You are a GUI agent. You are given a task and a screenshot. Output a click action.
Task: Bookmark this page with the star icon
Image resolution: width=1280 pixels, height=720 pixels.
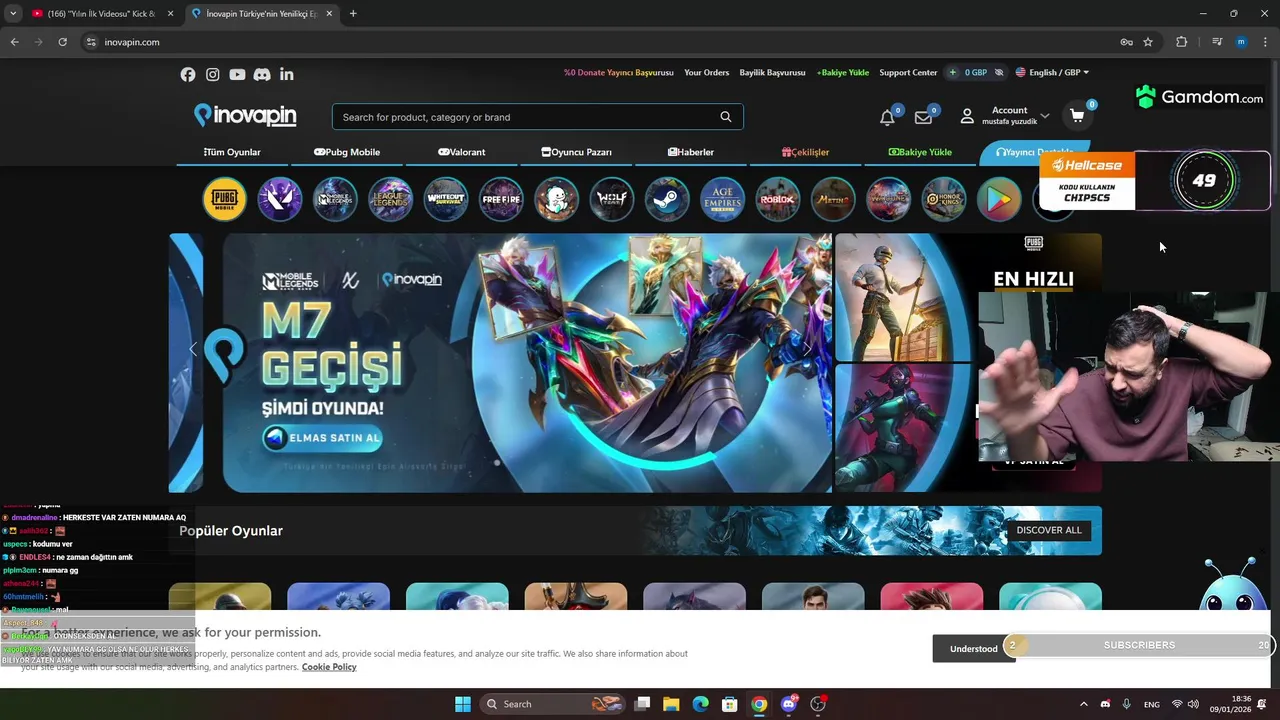tap(1148, 42)
